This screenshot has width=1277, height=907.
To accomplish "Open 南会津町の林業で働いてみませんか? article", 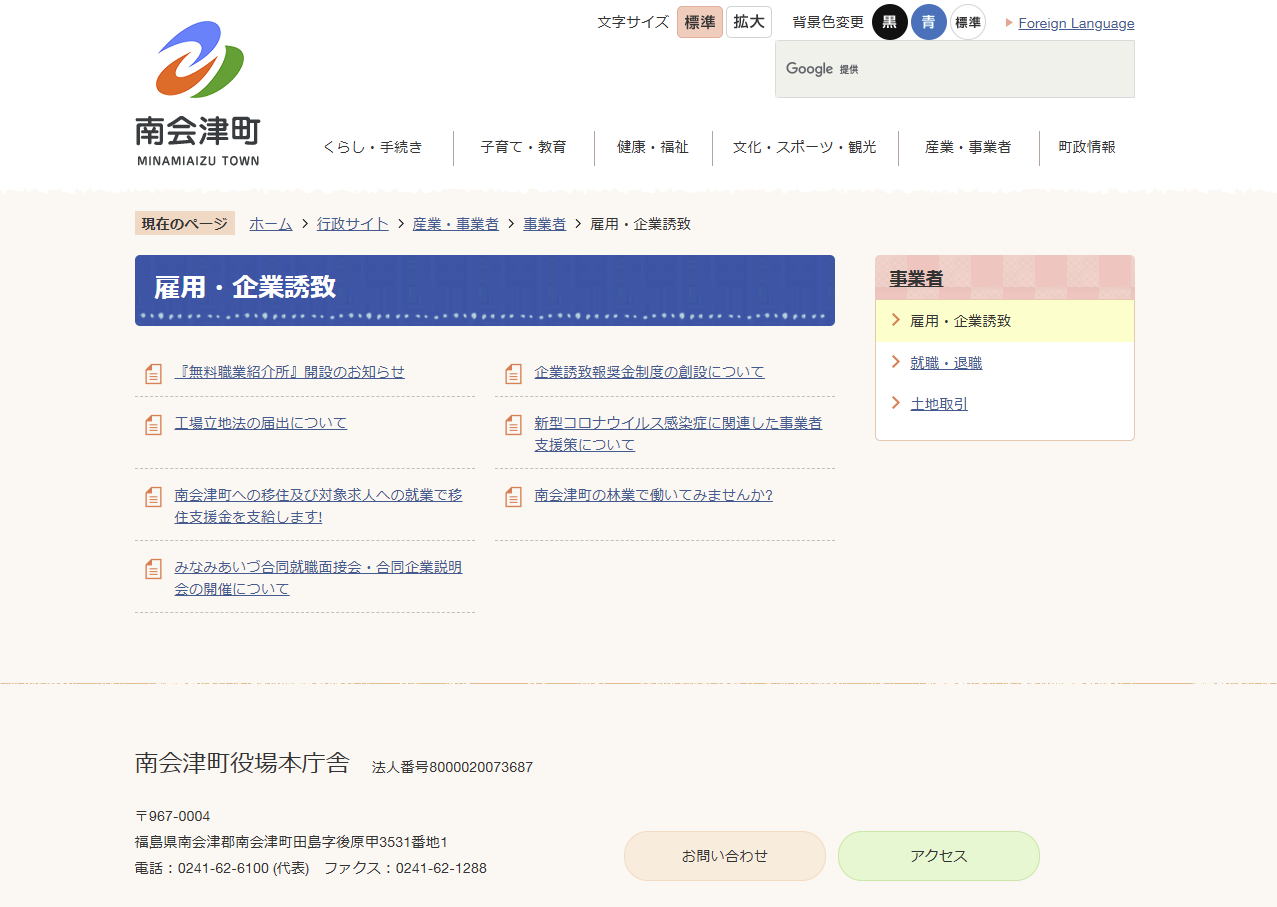I will (654, 495).
